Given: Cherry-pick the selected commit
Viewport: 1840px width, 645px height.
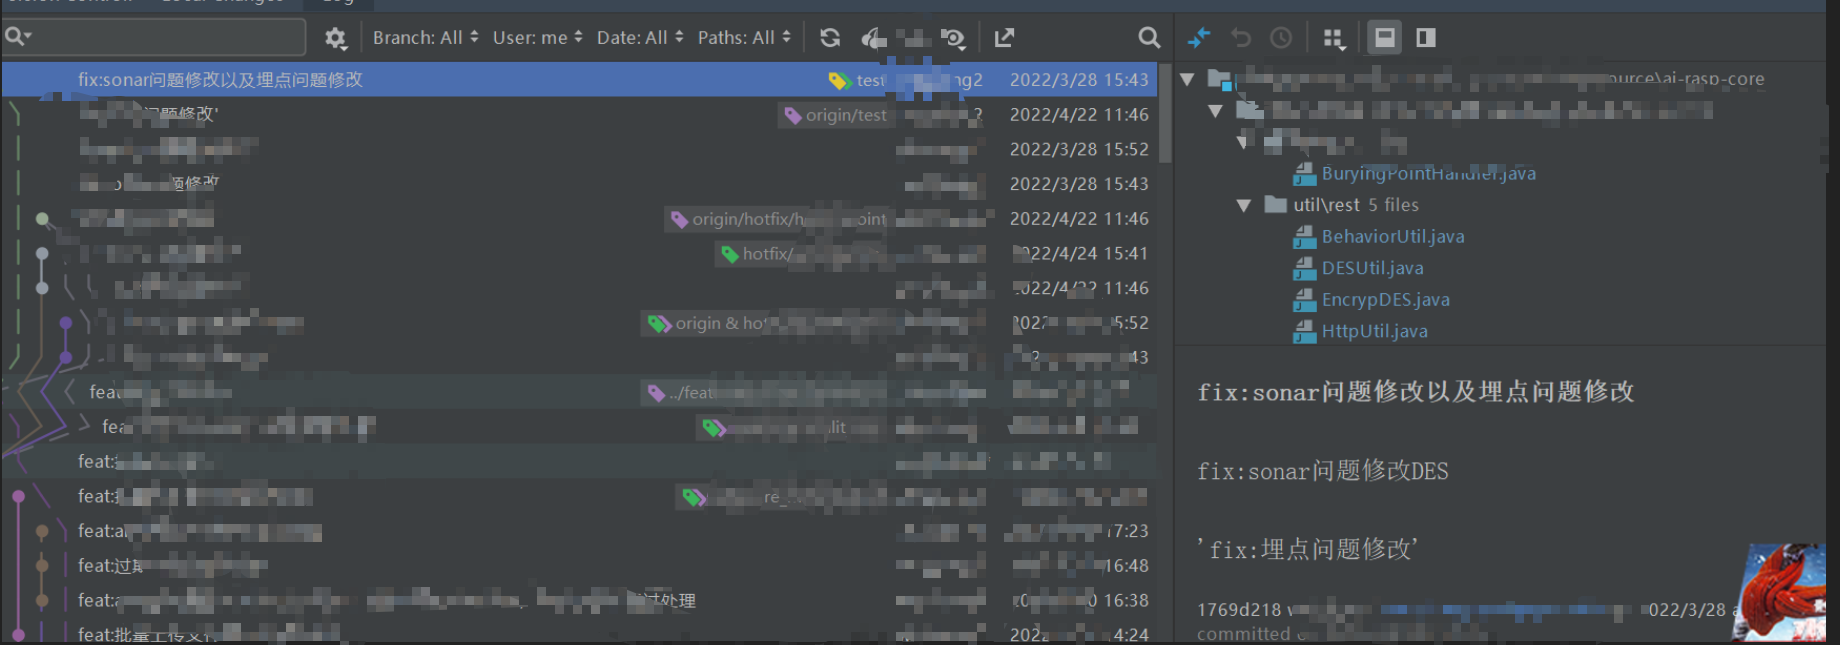Looking at the screenshot, I should pyautogui.click(x=873, y=38).
